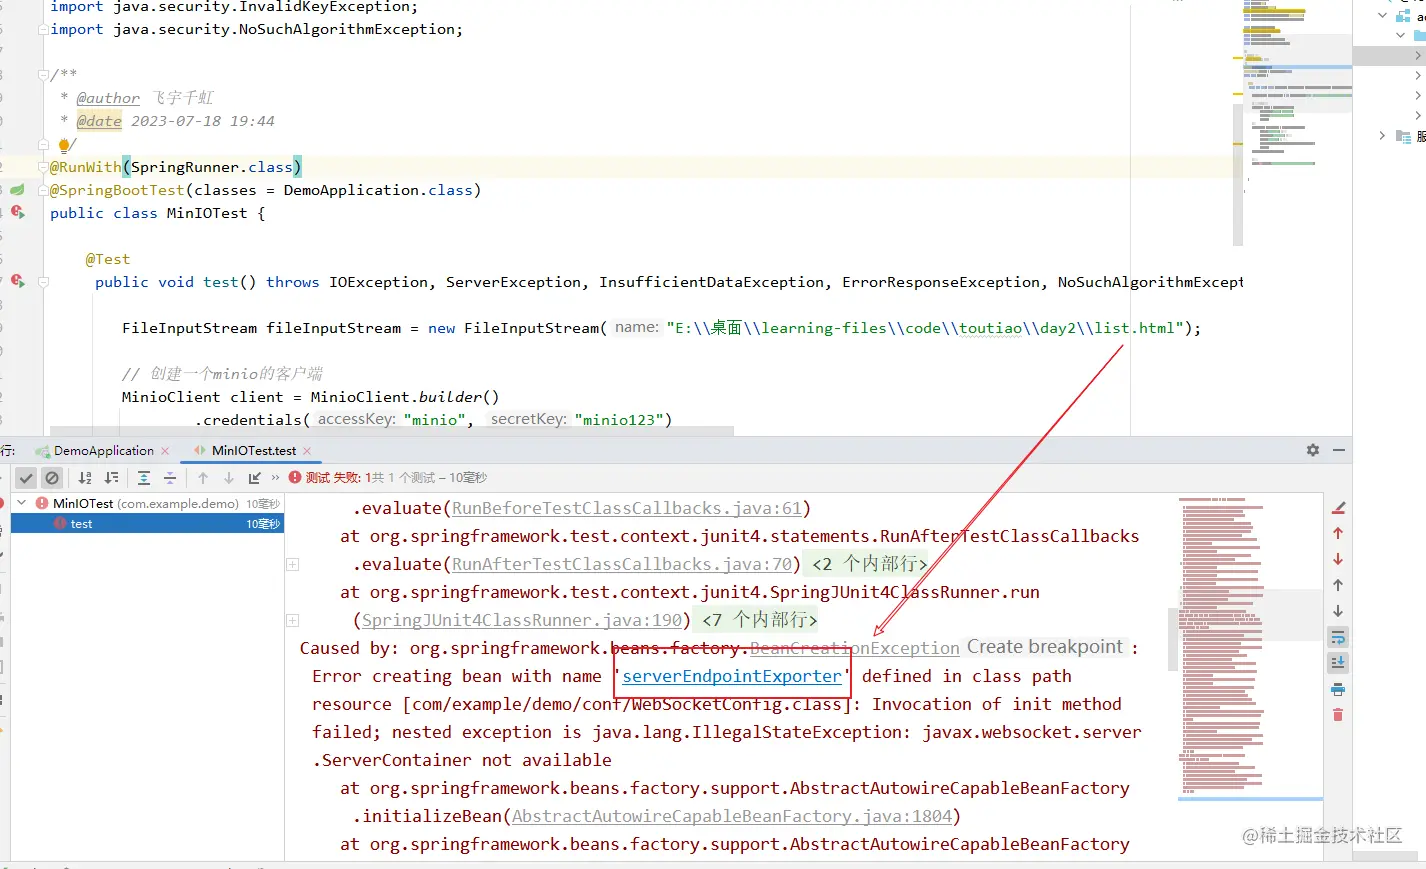Screen dimensions: 1426x869
Task: Jump up the stack trace red arrow
Action: coord(1338,533)
